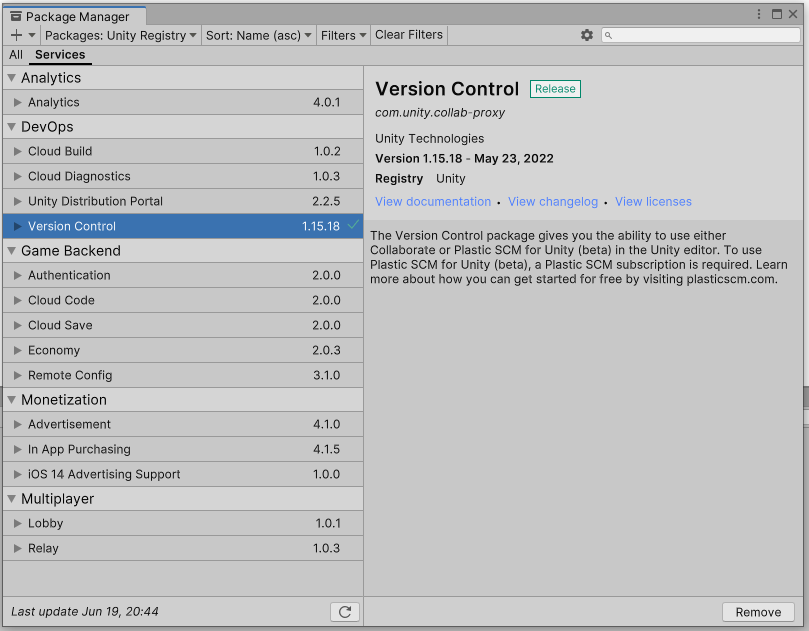809x631 pixels.
Task: Expand the Authentication package arrow
Action: point(18,276)
